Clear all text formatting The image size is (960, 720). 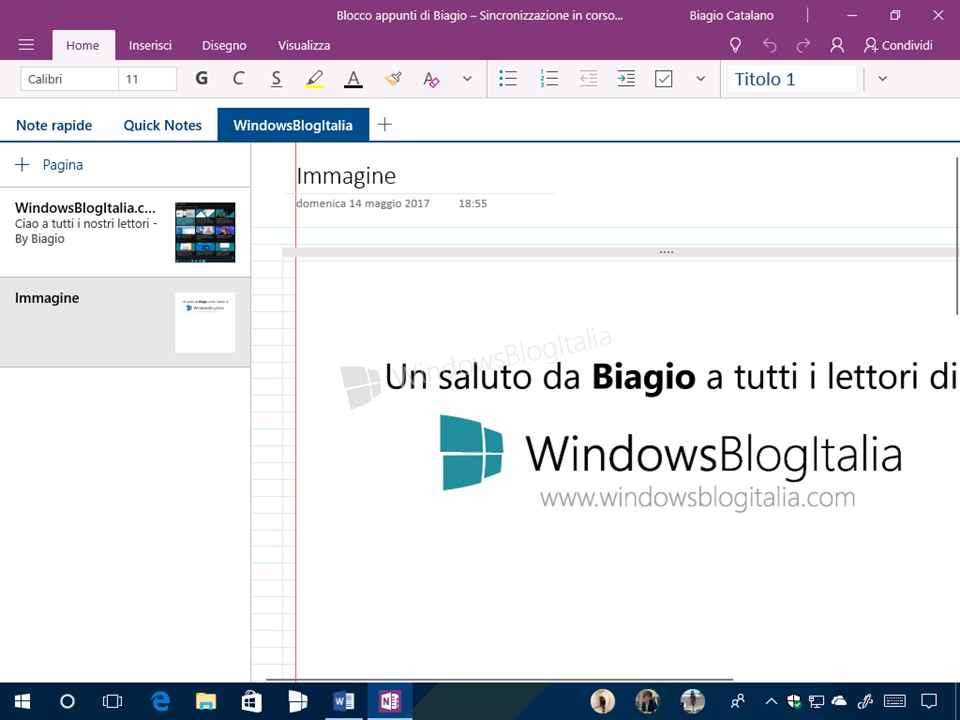coord(431,79)
